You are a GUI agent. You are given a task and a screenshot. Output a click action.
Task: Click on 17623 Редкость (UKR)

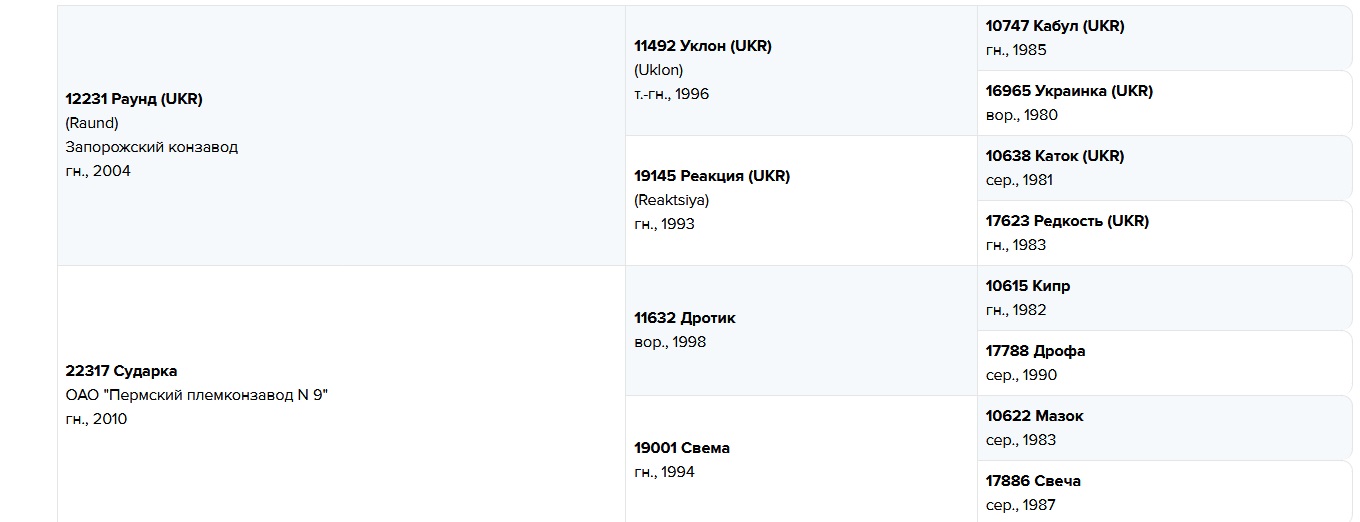[x=1066, y=221]
